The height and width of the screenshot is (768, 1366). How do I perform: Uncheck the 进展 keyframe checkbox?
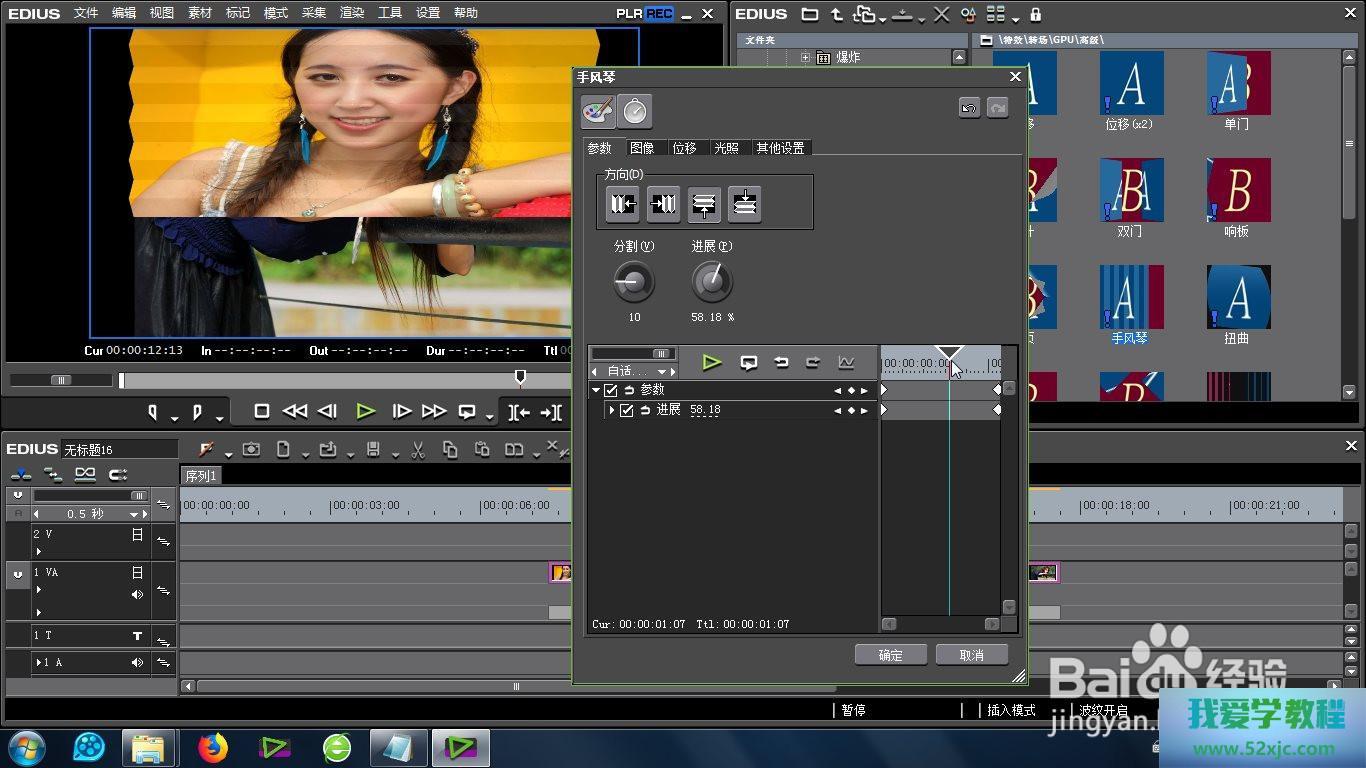click(x=627, y=410)
